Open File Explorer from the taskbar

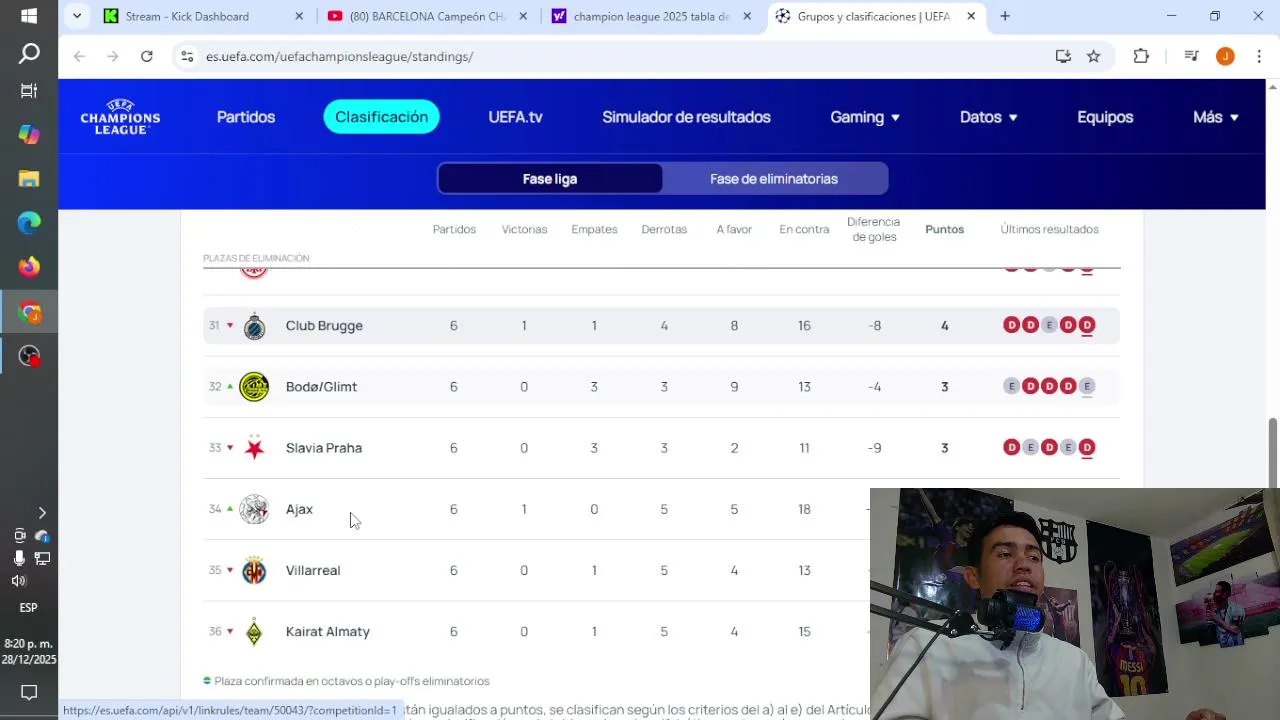(x=29, y=178)
